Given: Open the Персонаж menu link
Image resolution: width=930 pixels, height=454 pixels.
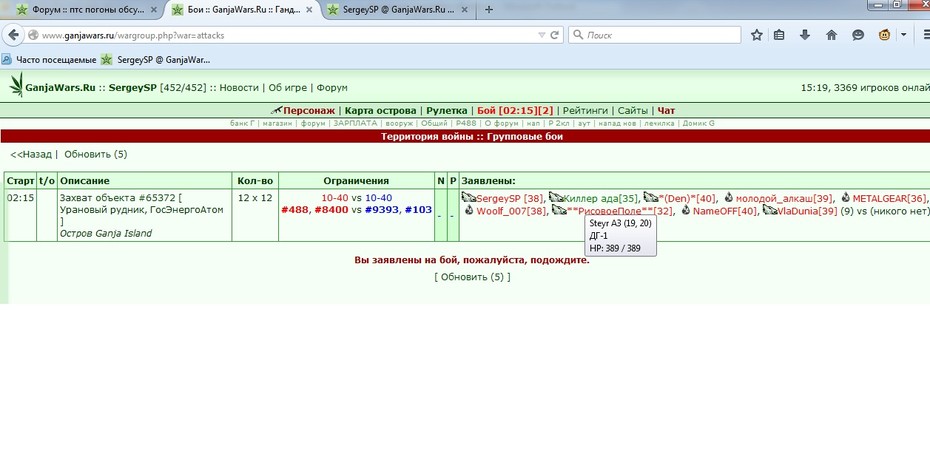Looking at the screenshot, I should click(309, 110).
